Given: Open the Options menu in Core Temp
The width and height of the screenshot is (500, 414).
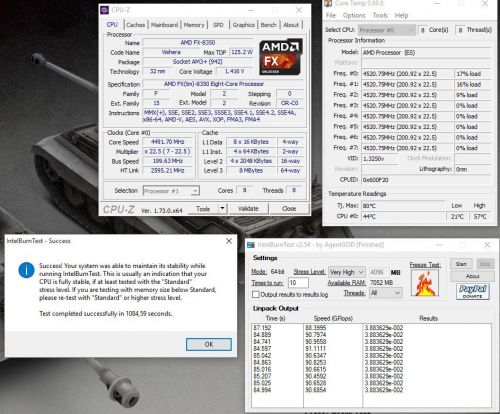Looking at the screenshot, I should pyautogui.click(x=354, y=15).
